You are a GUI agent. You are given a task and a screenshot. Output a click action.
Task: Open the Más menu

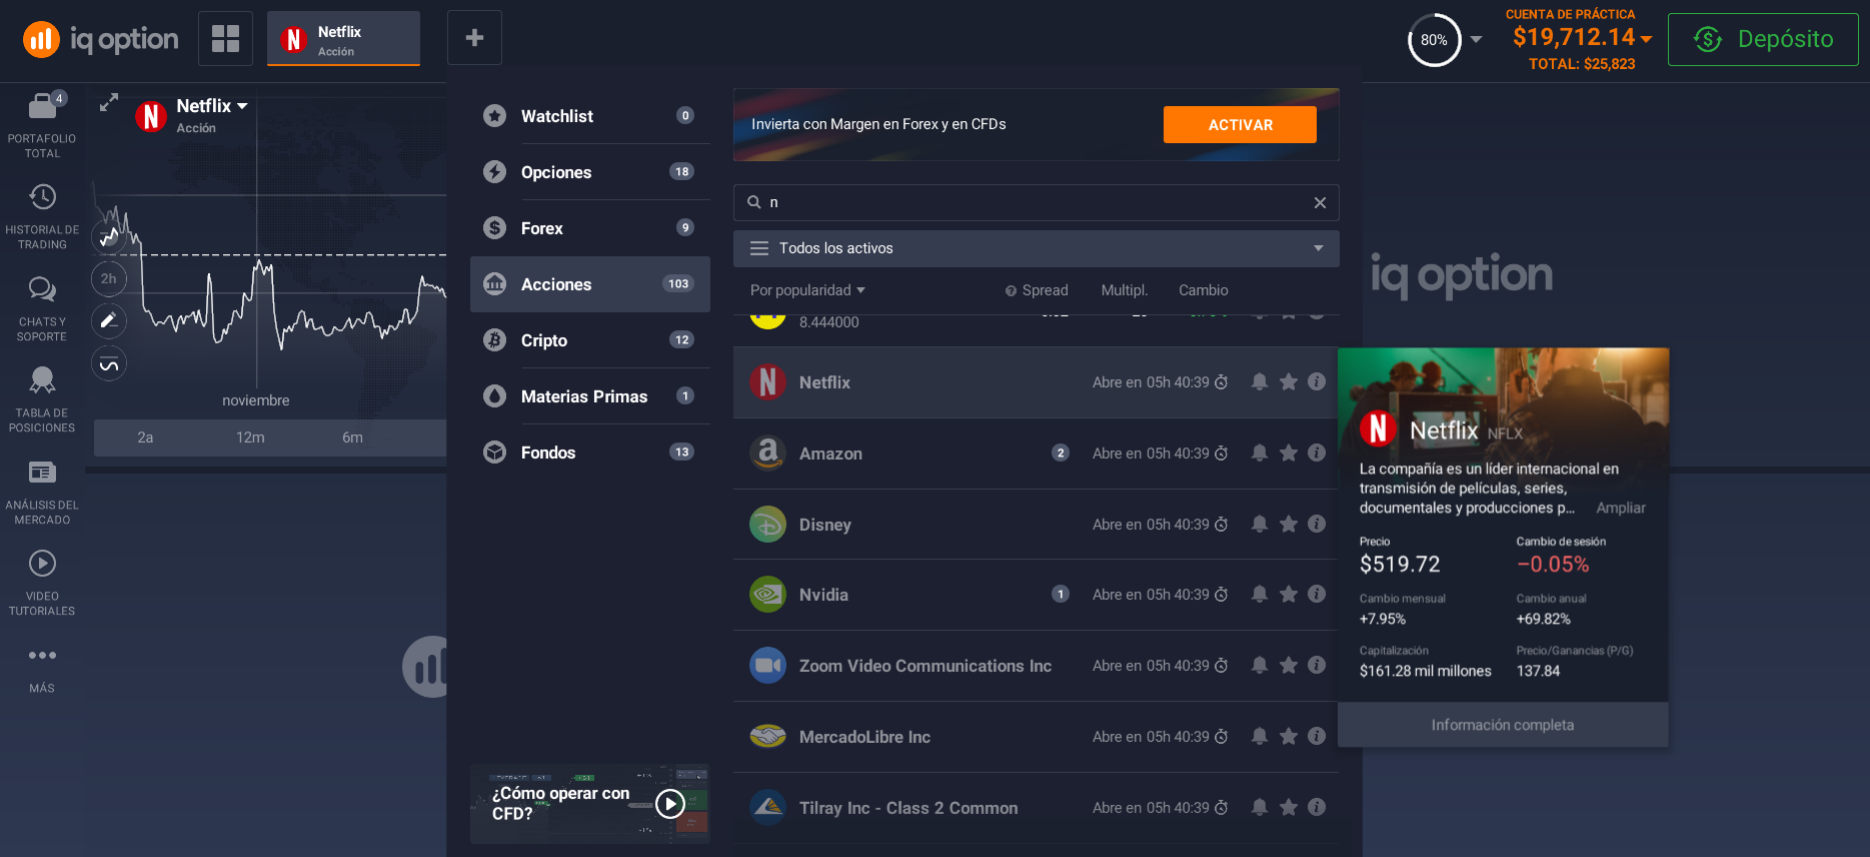42,669
